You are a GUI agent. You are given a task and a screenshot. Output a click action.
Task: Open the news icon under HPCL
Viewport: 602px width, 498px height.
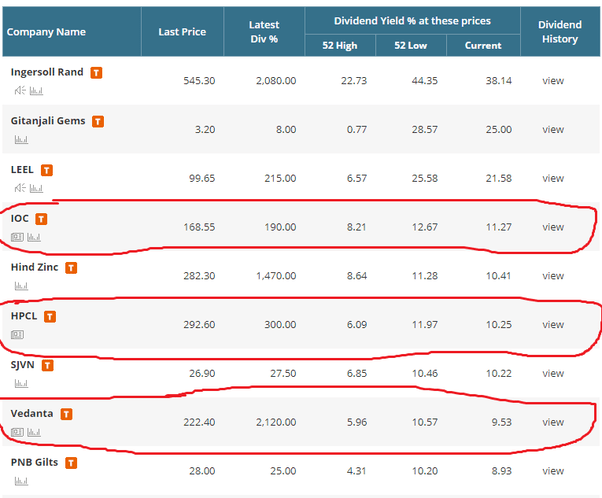17,334
